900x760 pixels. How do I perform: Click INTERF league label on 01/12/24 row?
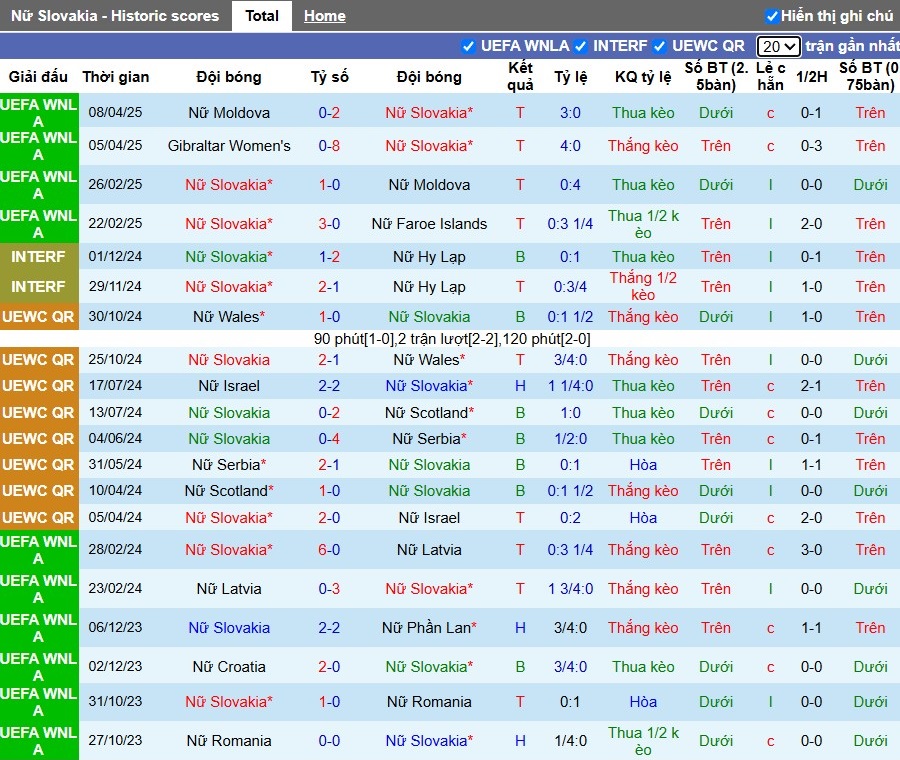point(38,257)
